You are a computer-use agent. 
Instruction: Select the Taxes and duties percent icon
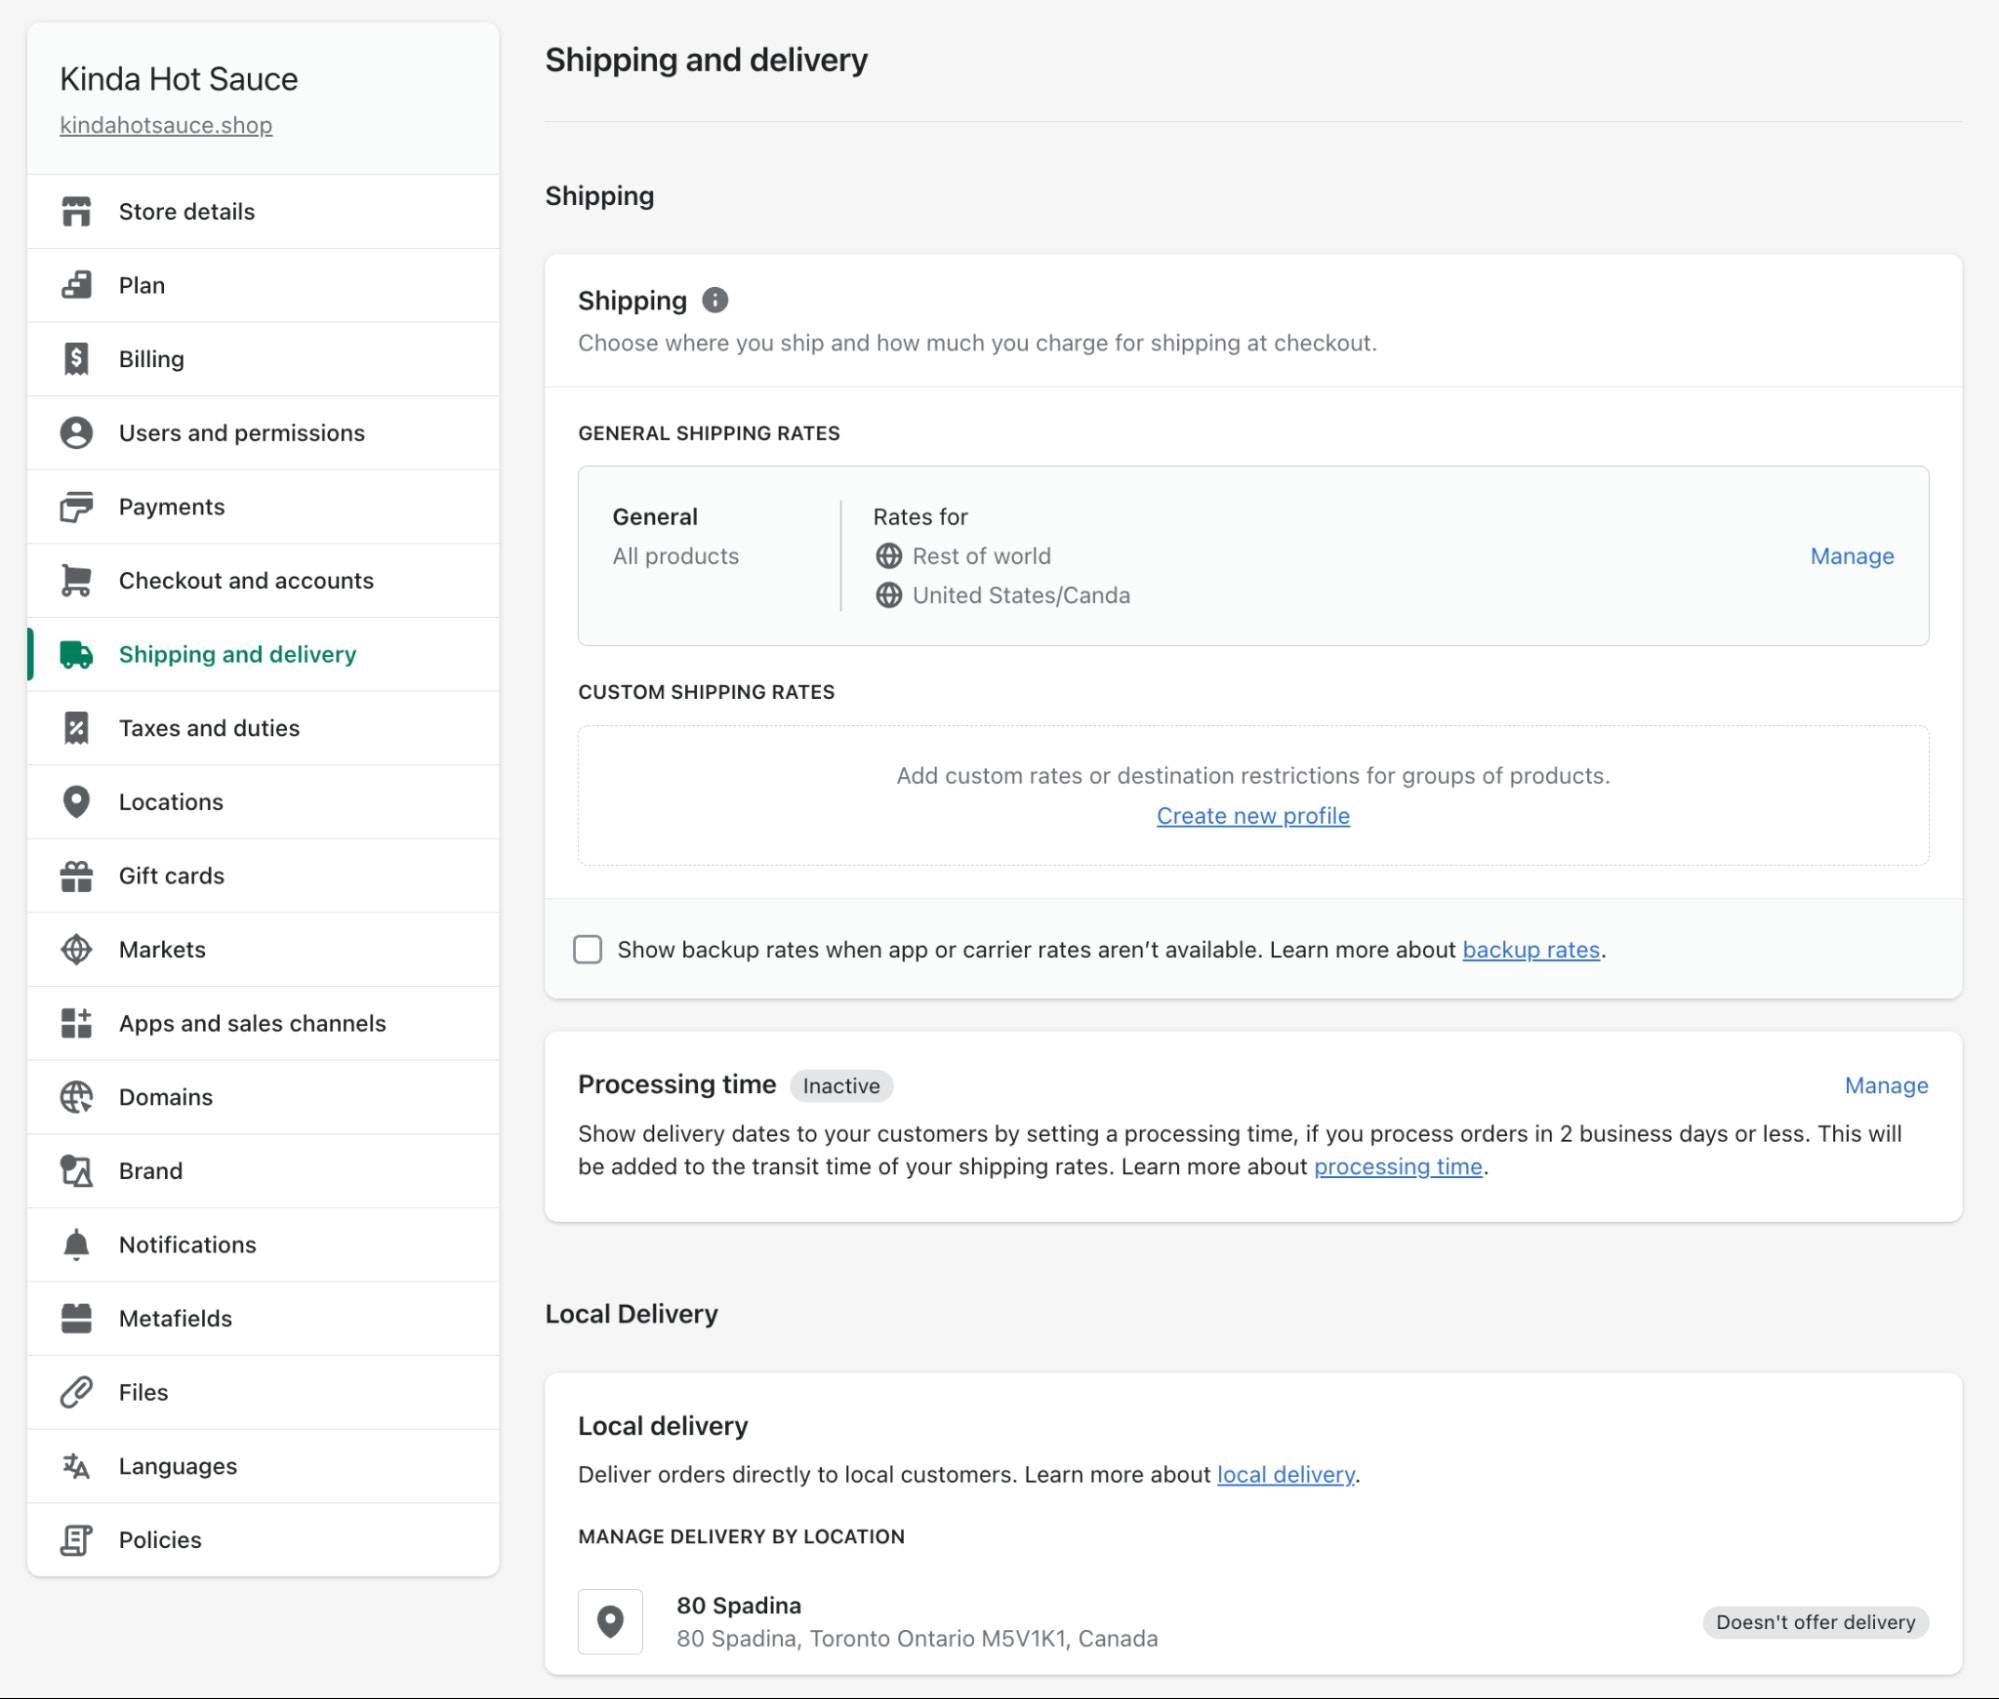[x=76, y=727]
